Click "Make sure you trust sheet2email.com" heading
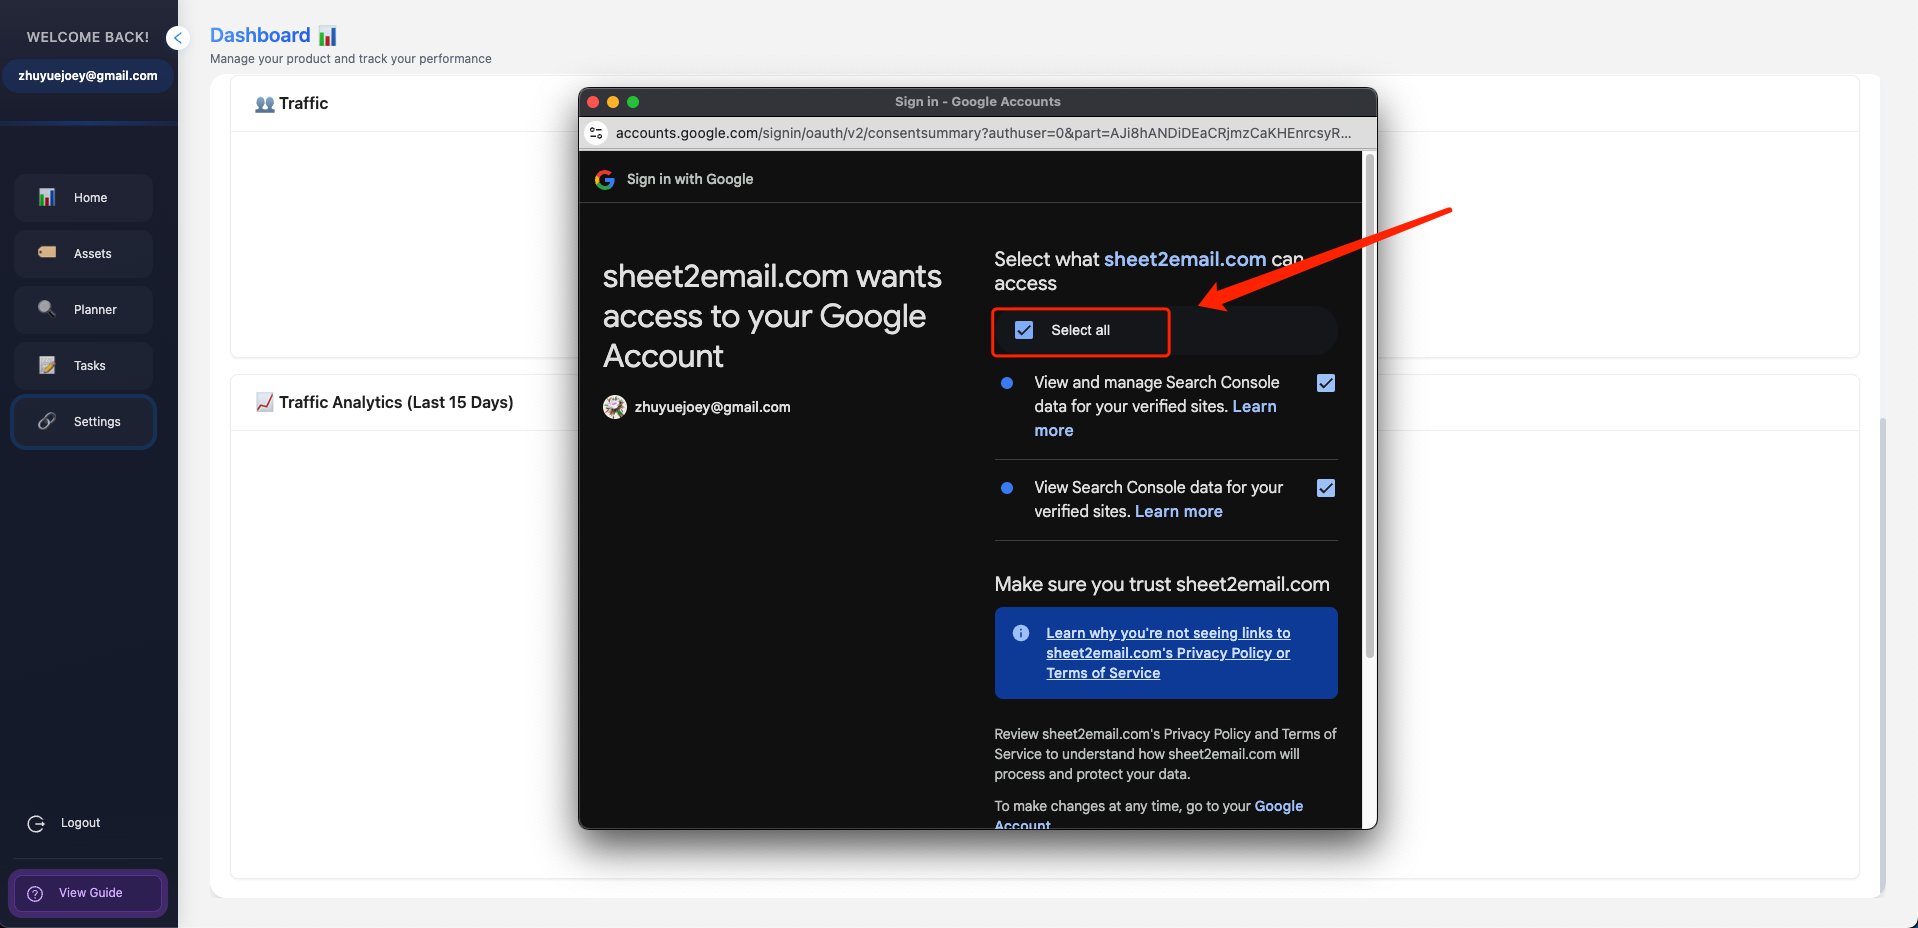Viewport: 1918px width, 928px height. [1162, 584]
